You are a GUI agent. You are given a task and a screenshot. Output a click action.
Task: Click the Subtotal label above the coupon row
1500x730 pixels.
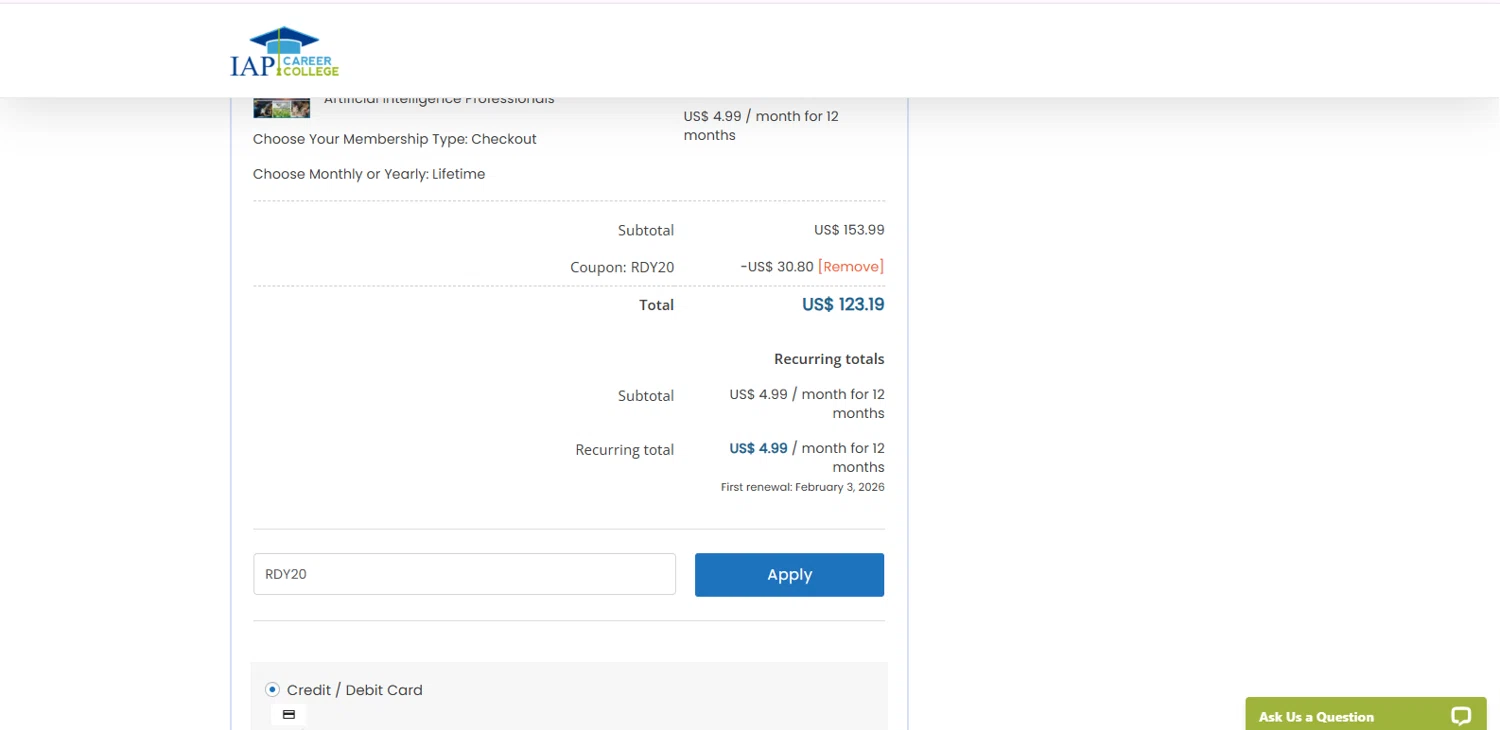click(646, 230)
